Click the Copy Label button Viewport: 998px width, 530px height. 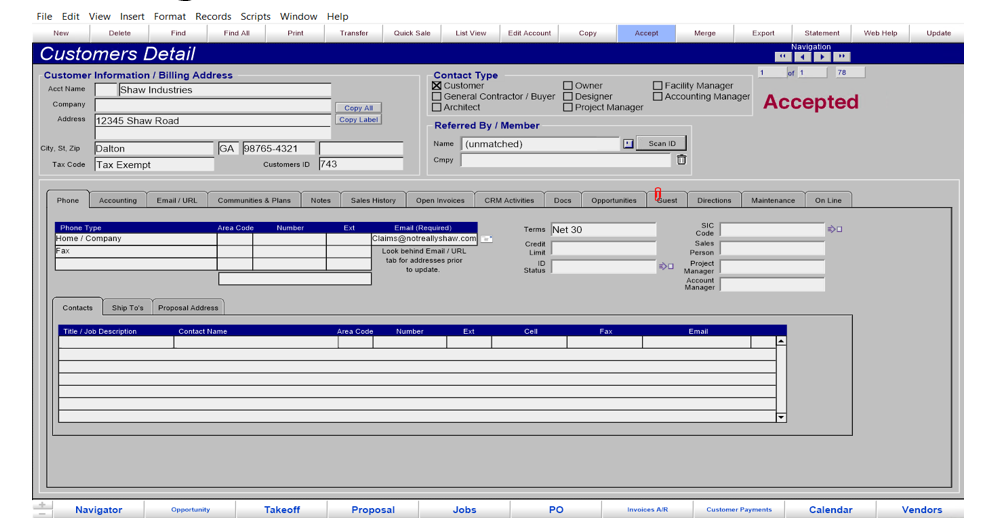[x=358, y=120]
